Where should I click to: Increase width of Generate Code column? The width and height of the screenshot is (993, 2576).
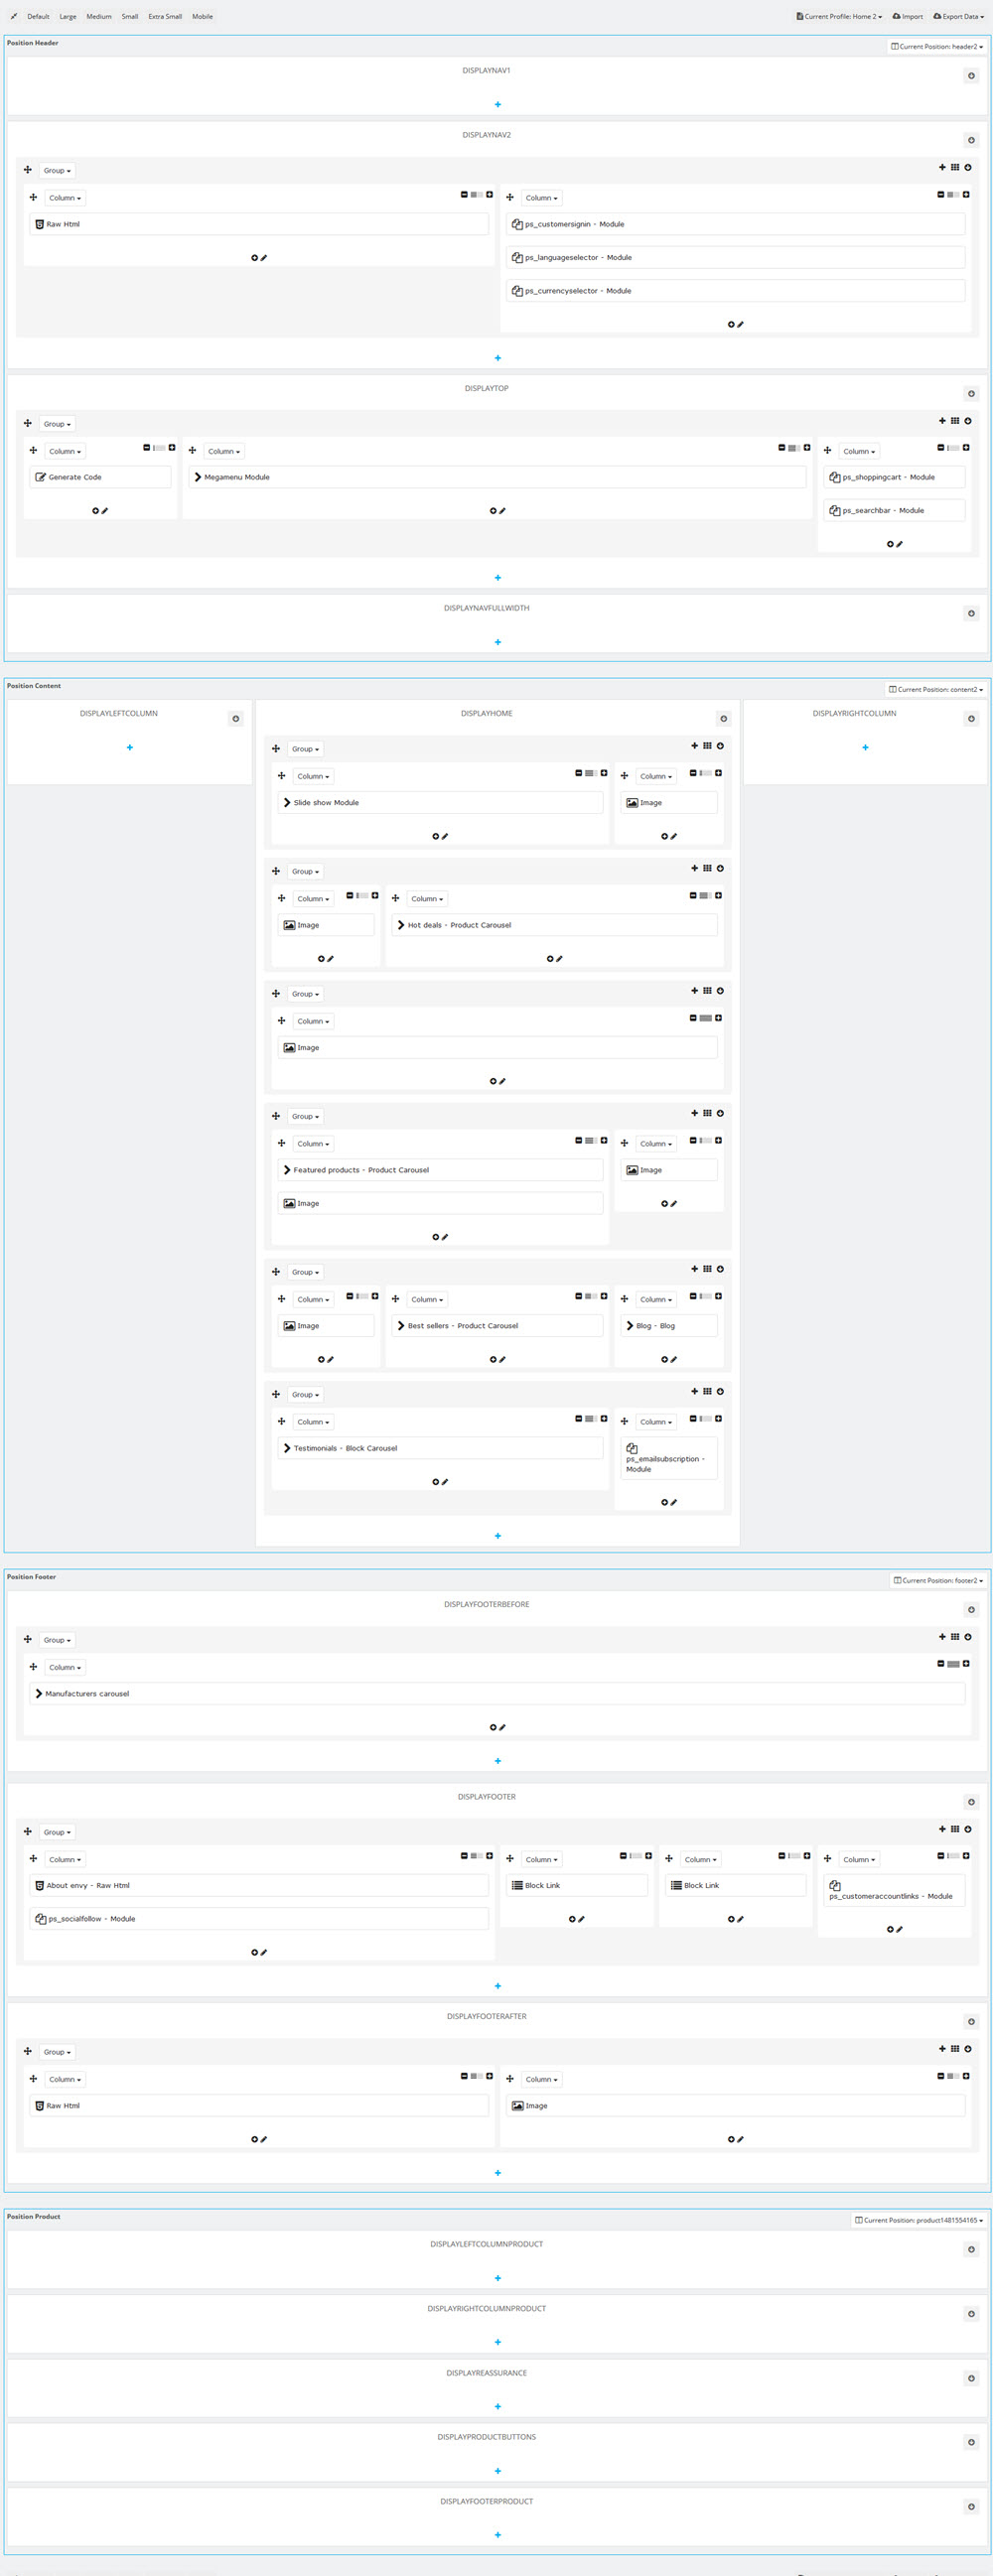172,448
